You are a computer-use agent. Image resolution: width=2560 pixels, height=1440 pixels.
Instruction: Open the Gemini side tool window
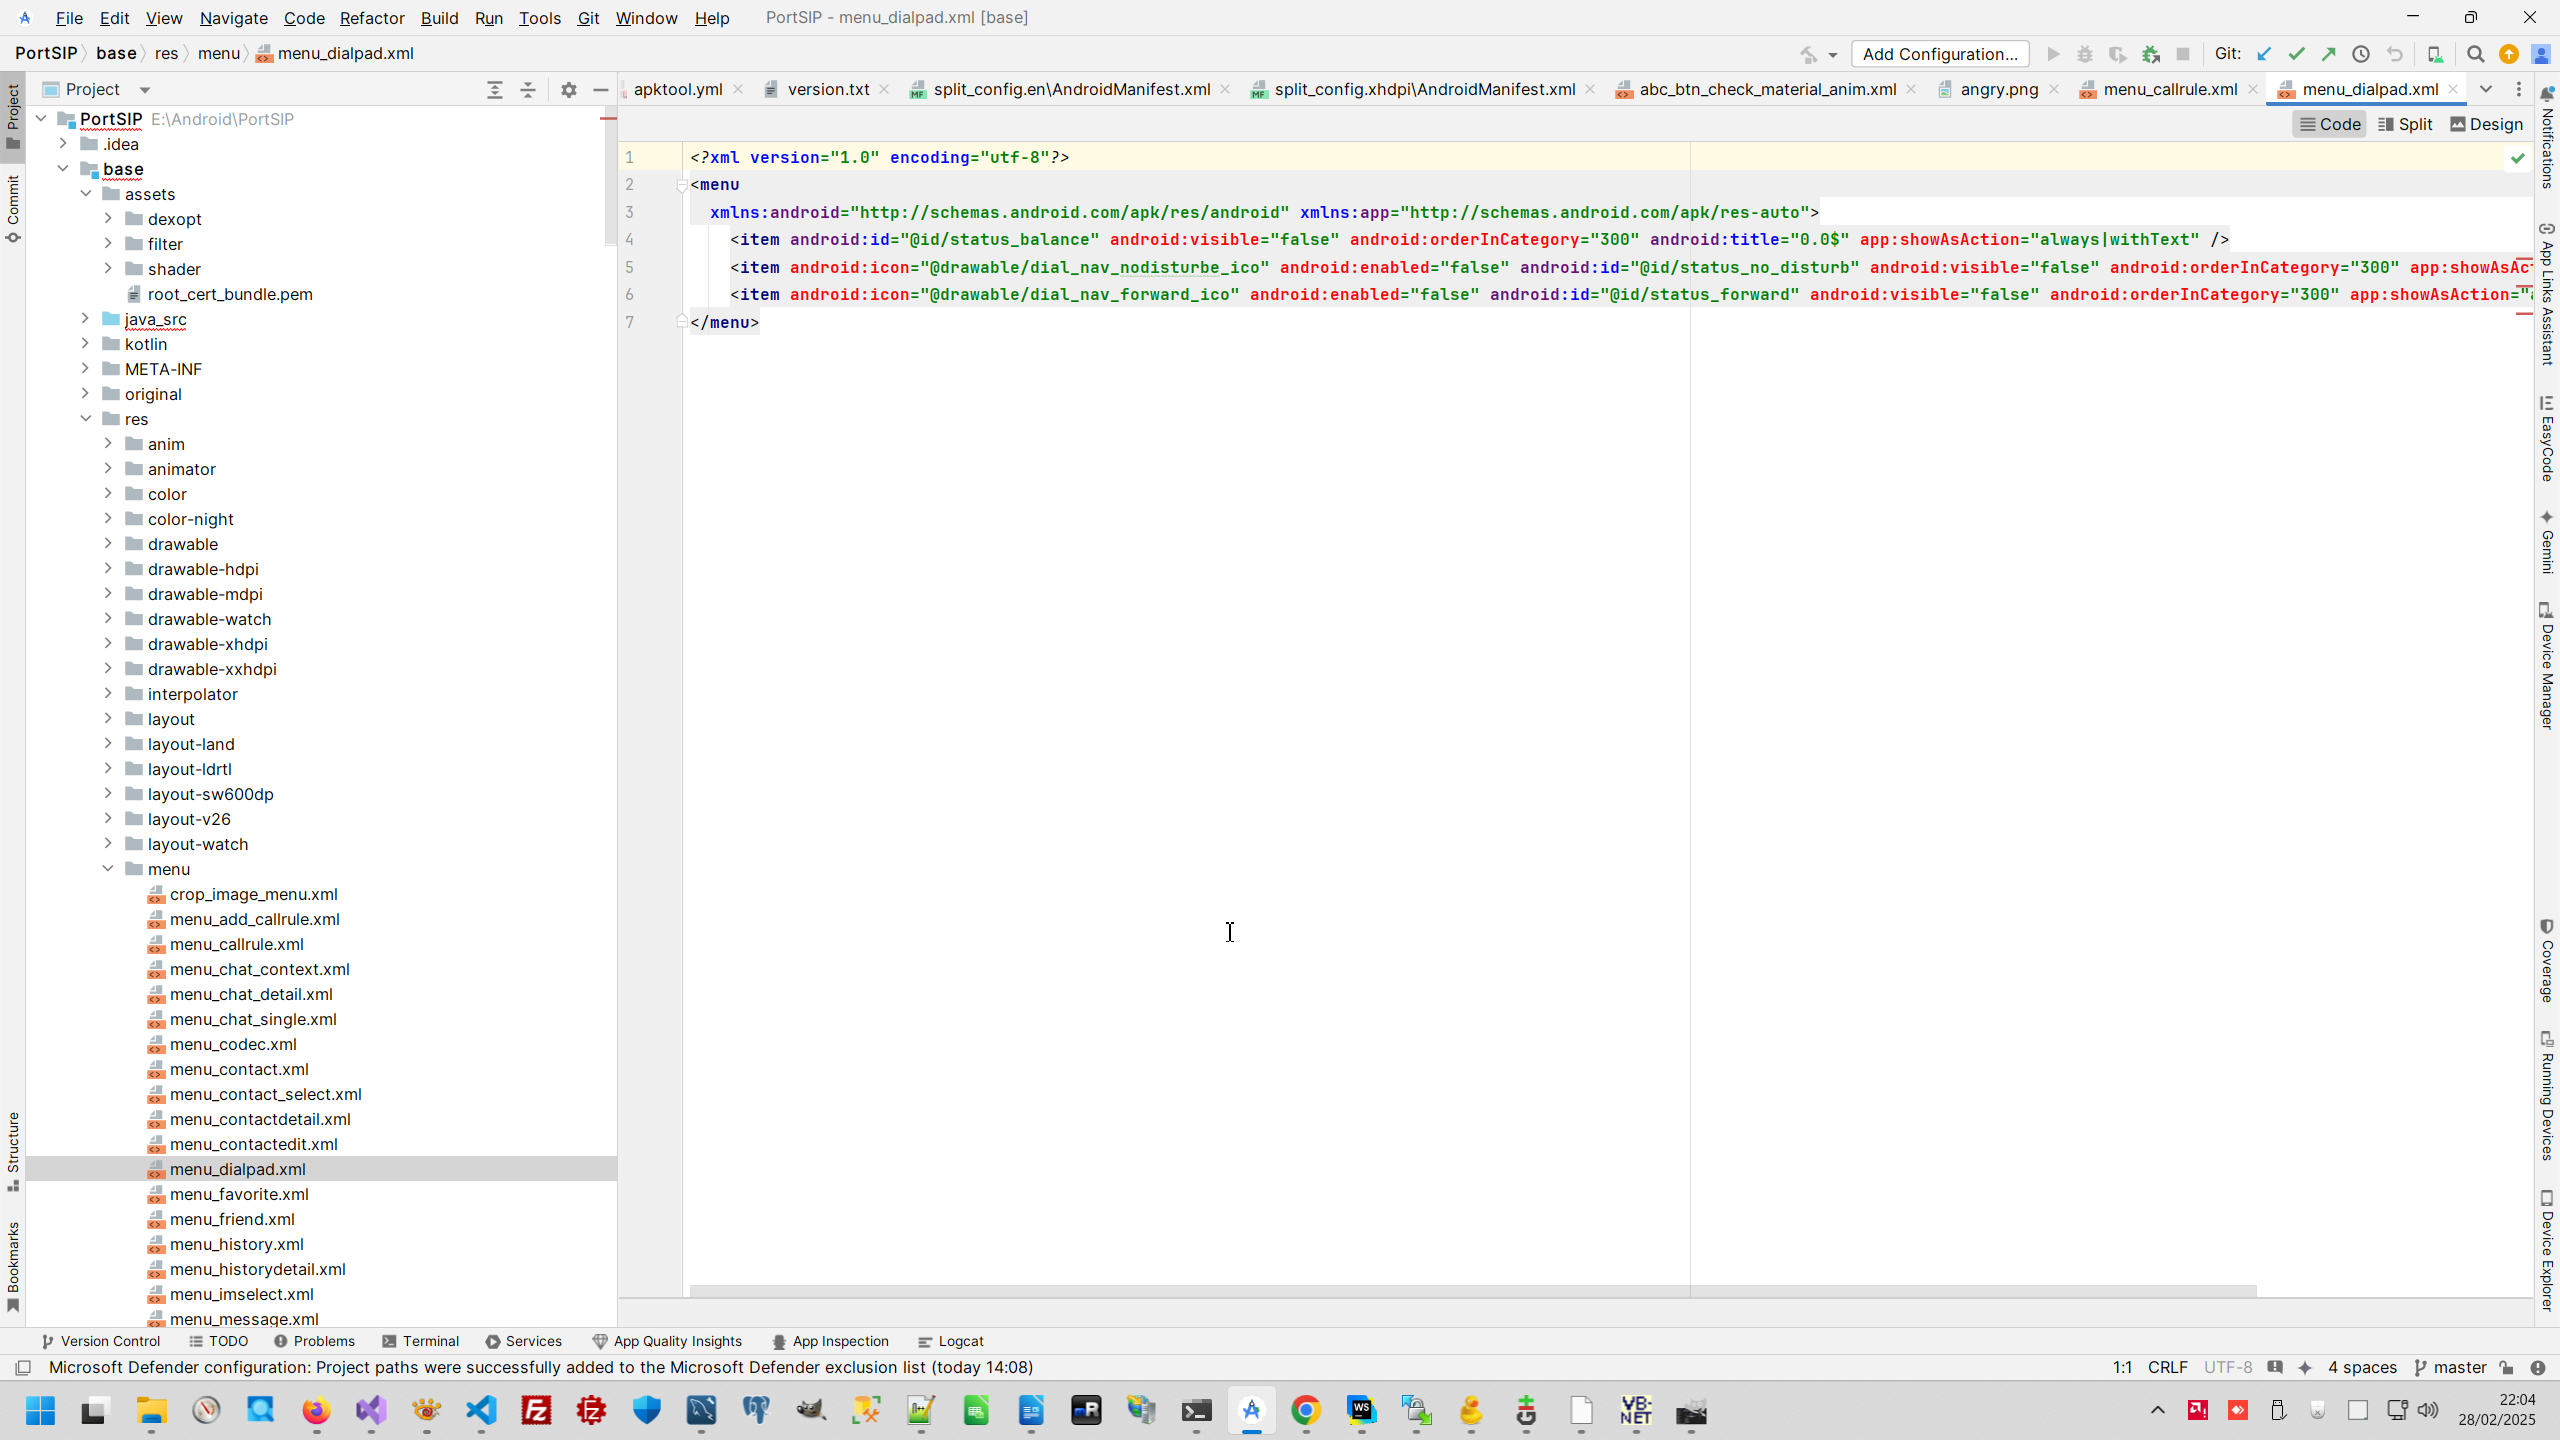(x=2546, y=542)
